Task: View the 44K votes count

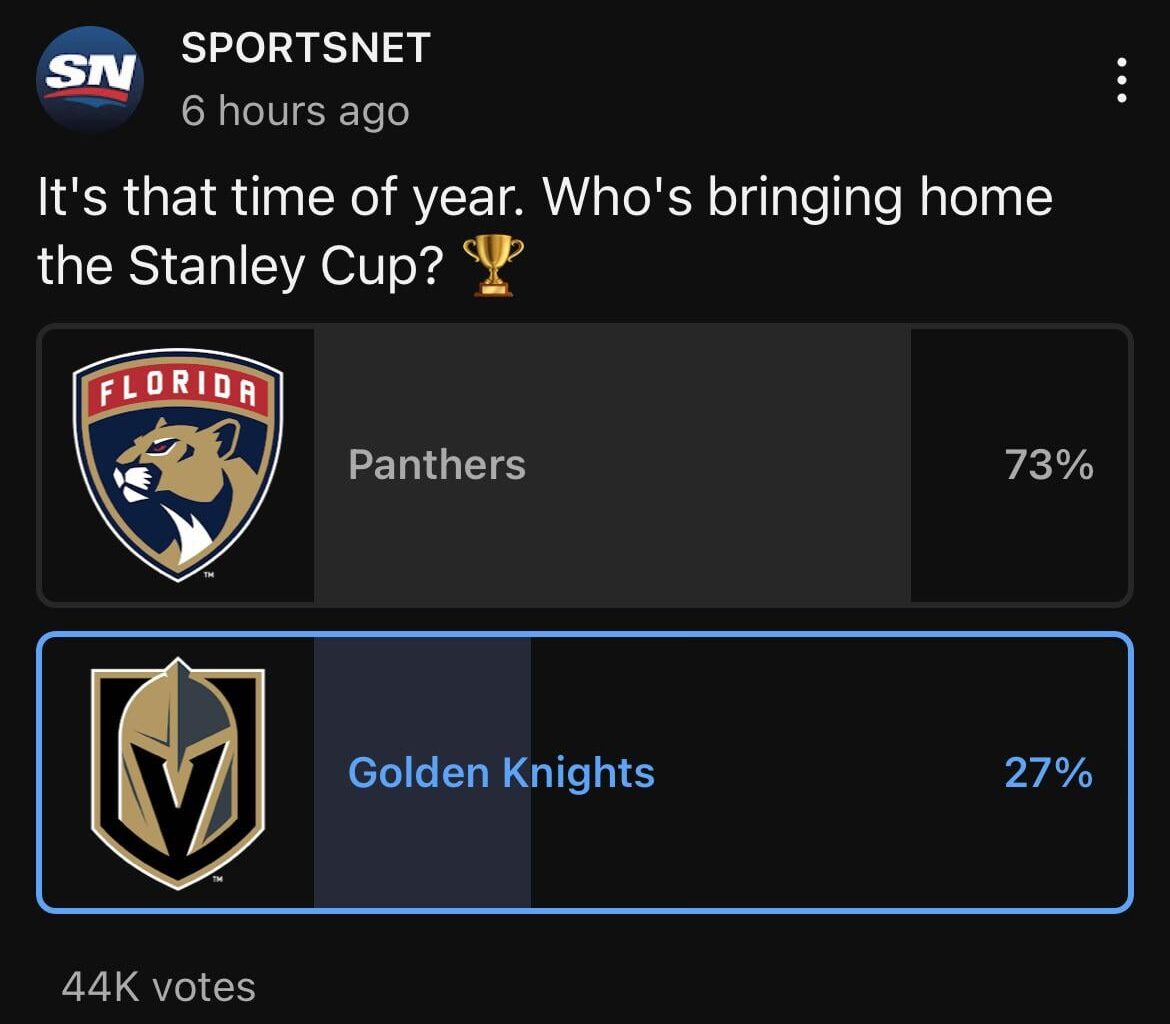Action: 158,987
